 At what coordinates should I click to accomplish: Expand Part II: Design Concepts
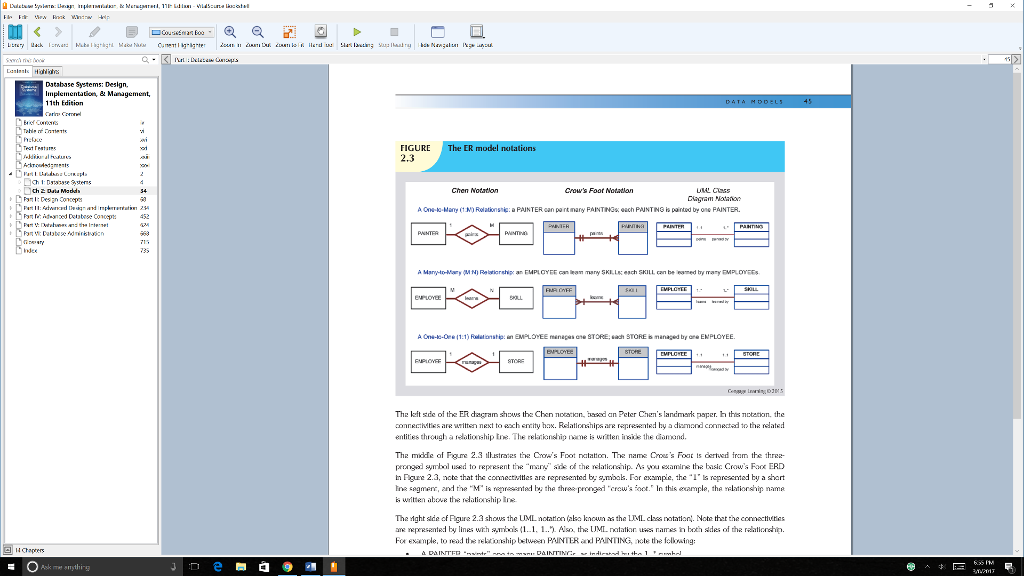click(10, 201)
